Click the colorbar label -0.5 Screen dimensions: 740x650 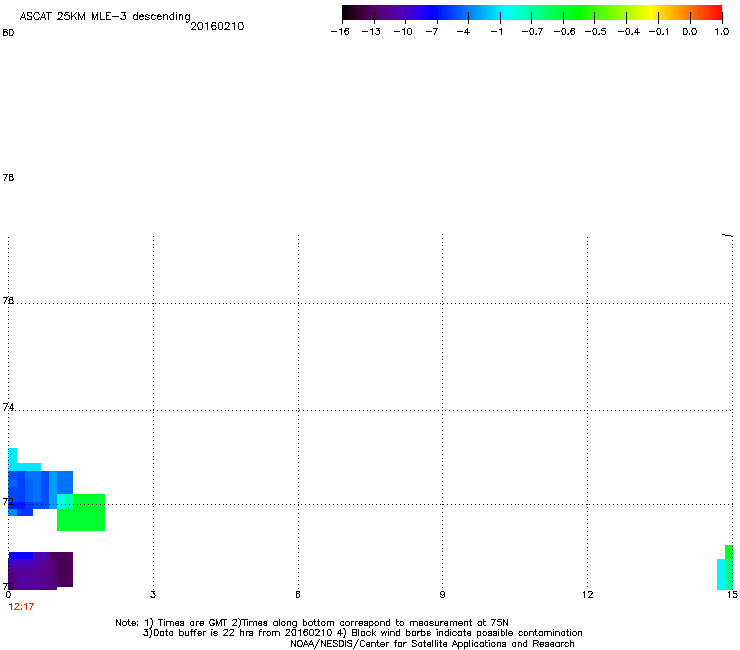pos(596,32)
